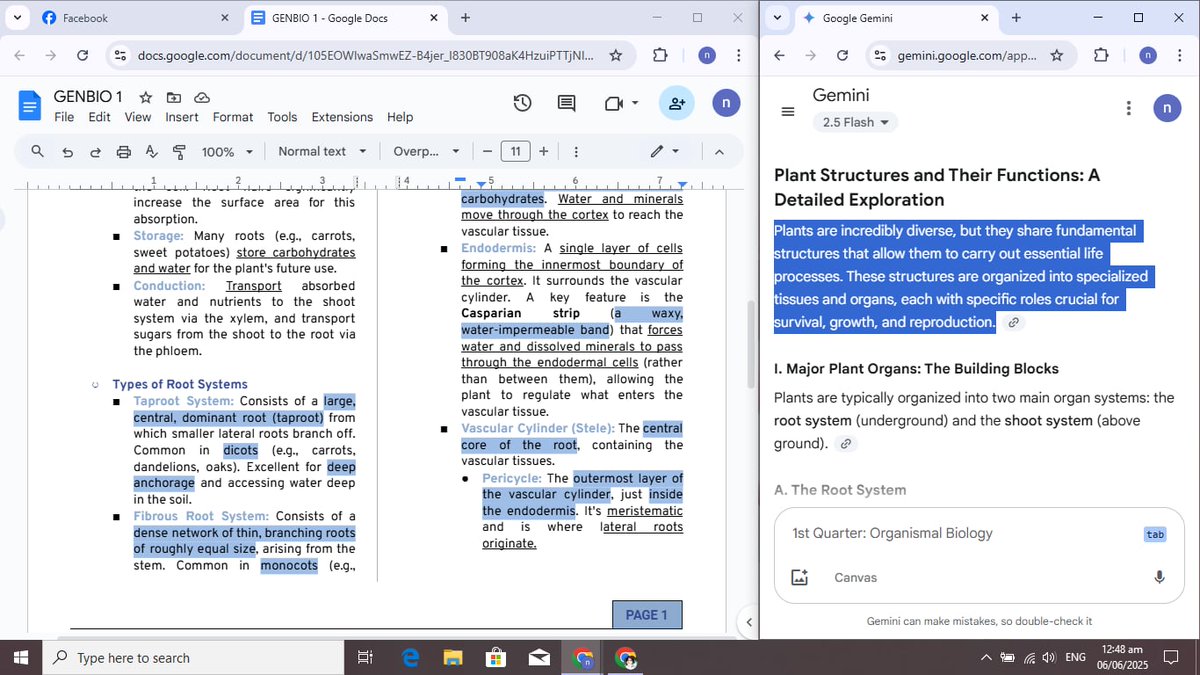Screen dimensions: 1200x675
Task: Show side panel arrow at Docs right edge
Action: [x=748, y=623]
